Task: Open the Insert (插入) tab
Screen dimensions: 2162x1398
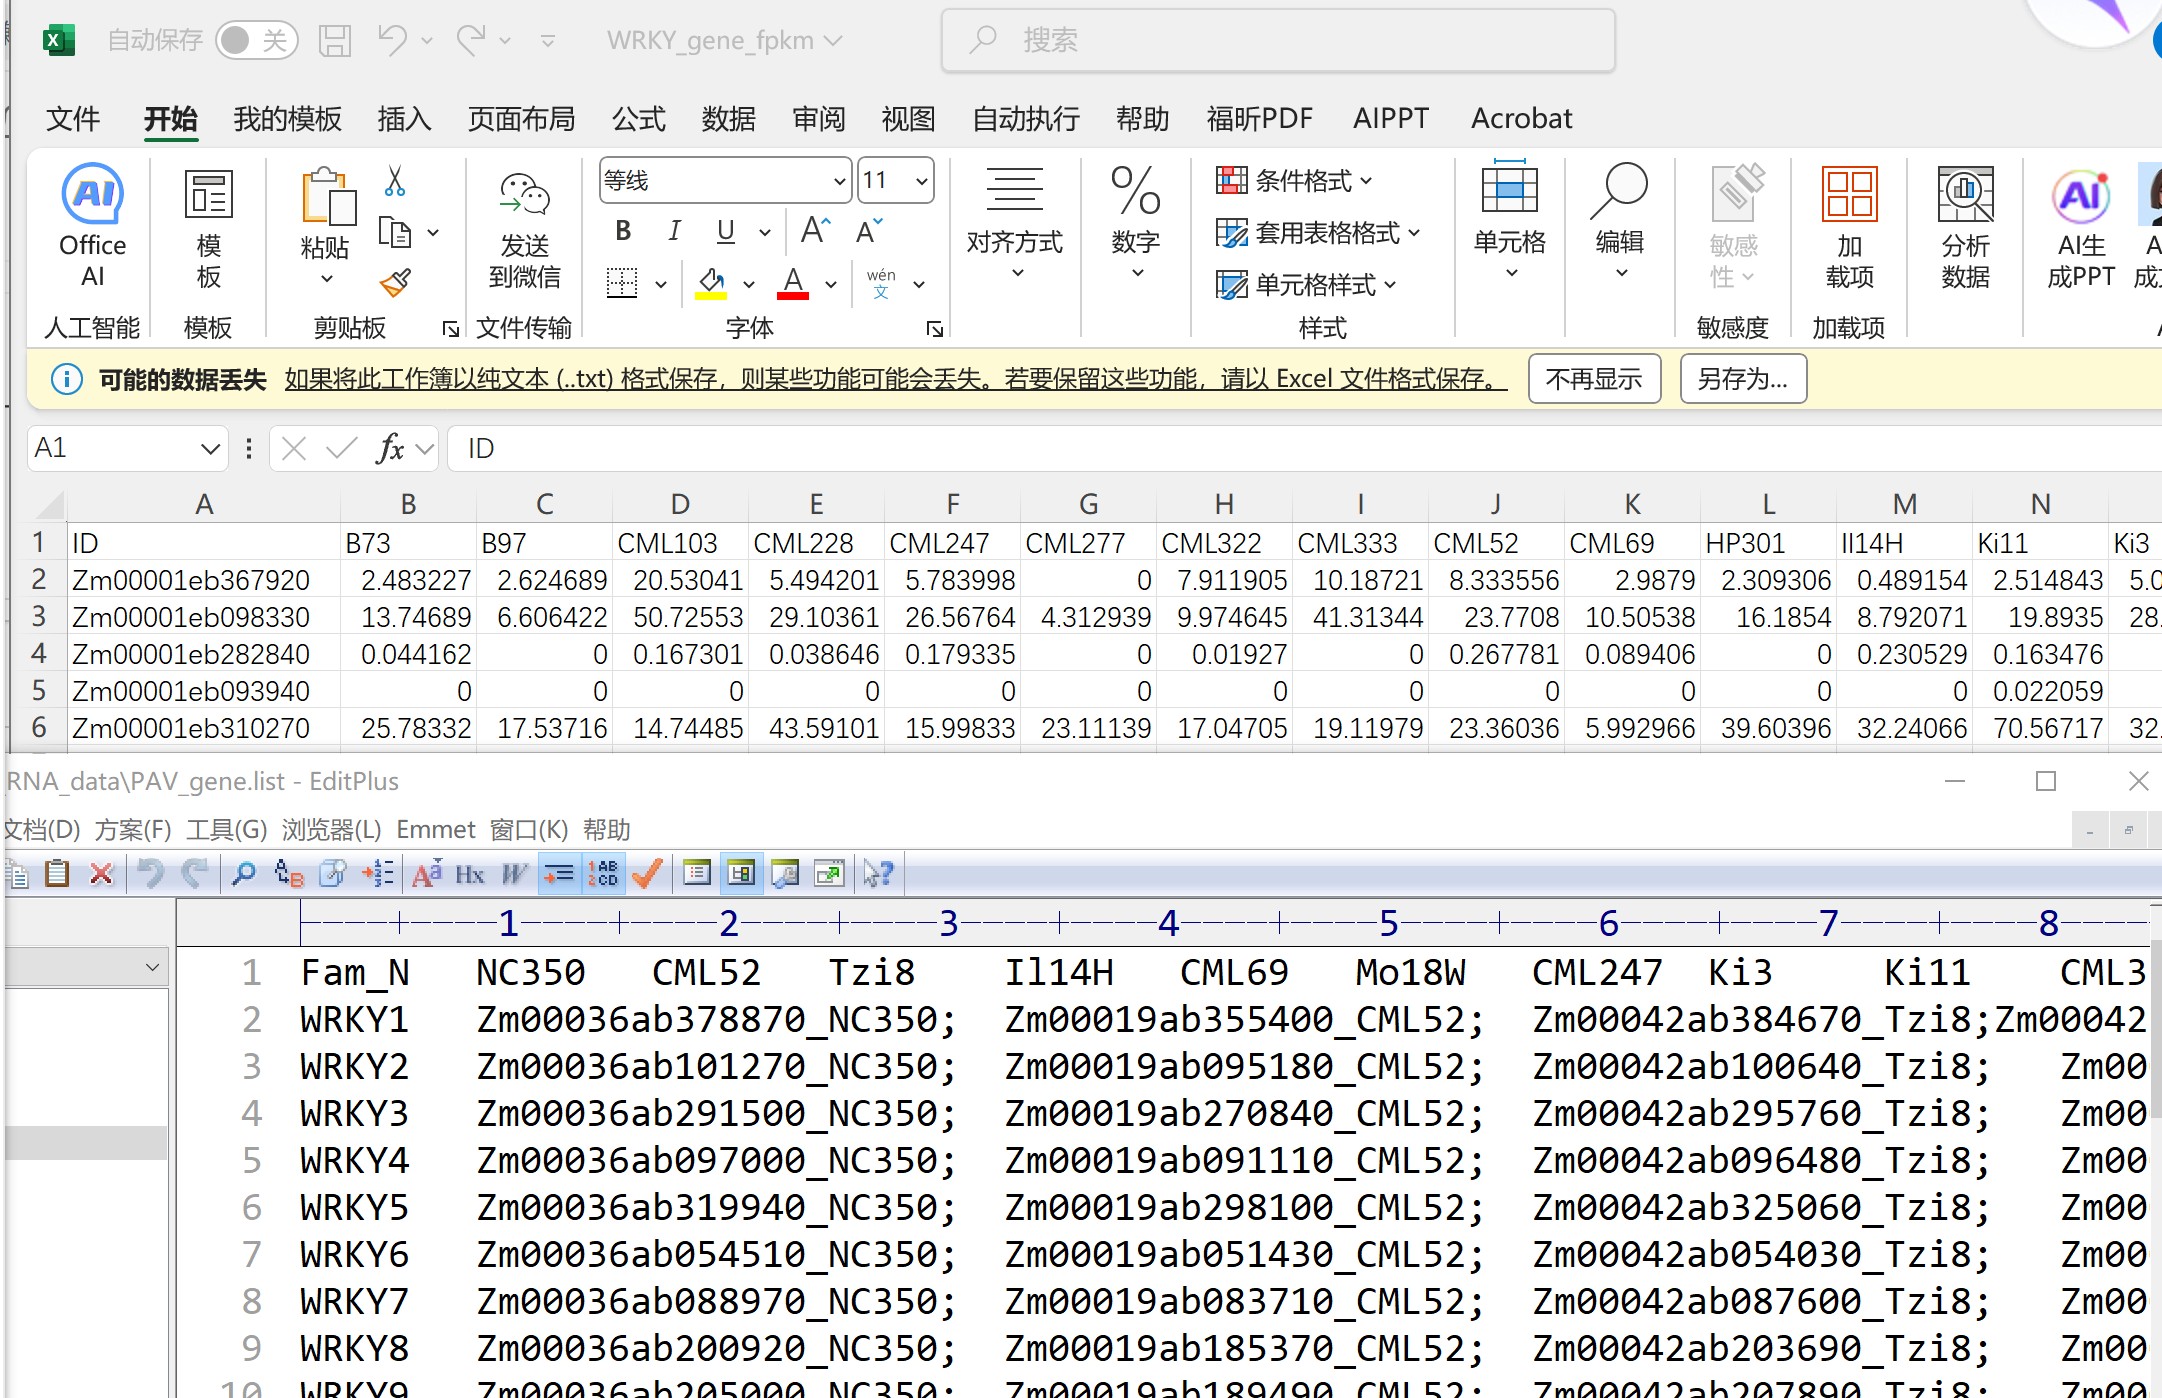Action: pos(405,119)
